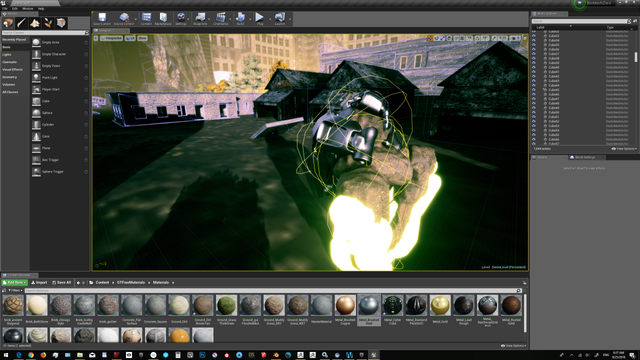This screenshot has height=360, width=640.
Task: Toggle visibility eye for Cube50
Action: tap(533, 112)
